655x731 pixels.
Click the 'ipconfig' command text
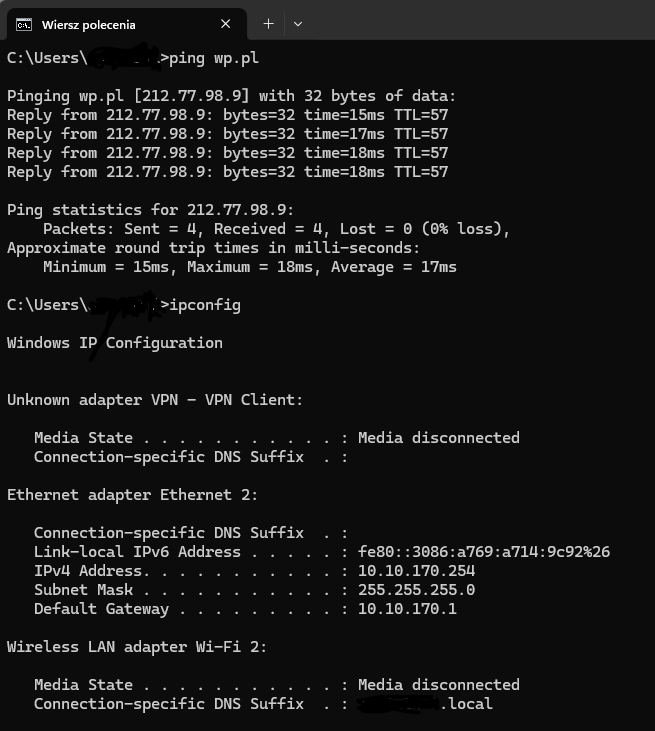tap(205, 305)
